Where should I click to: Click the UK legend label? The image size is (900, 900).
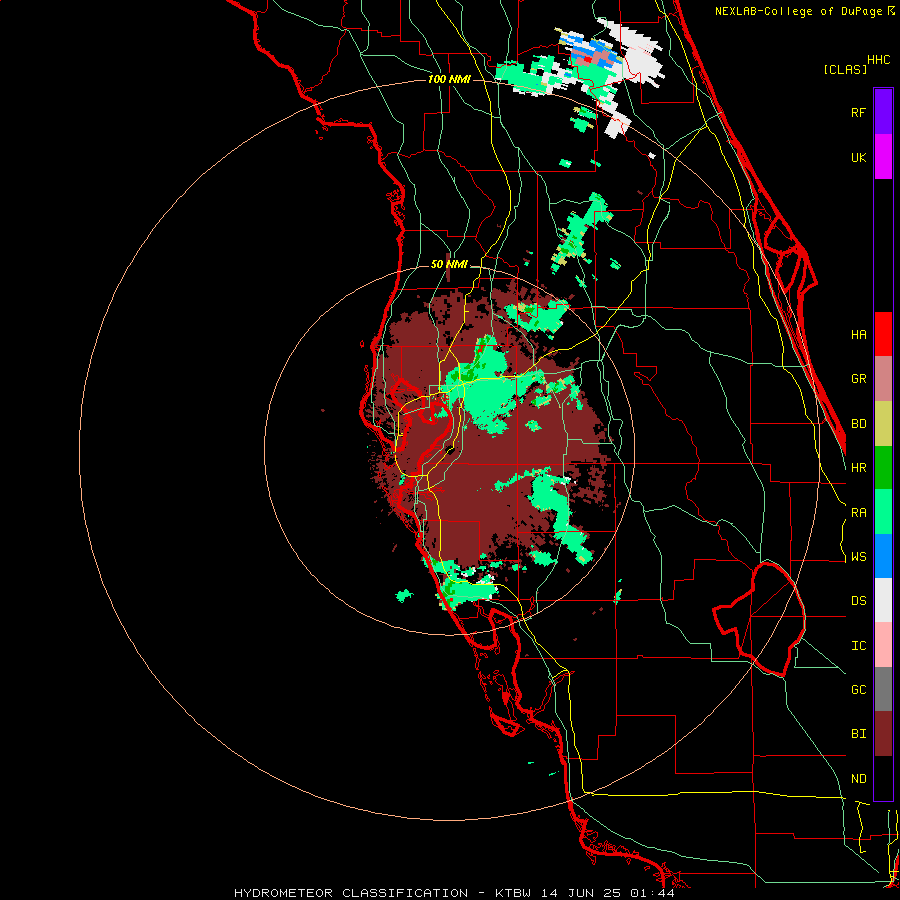point(858,157)
